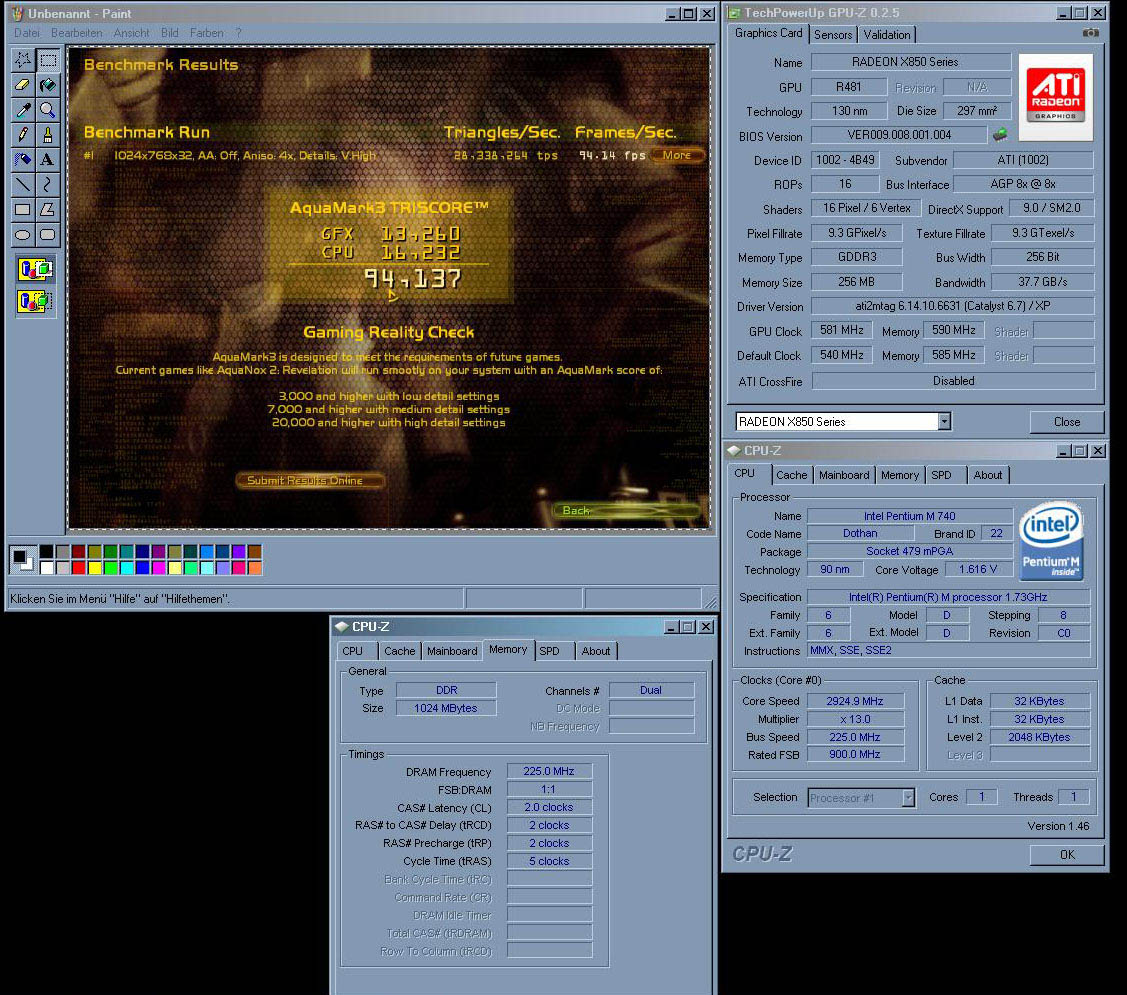Click the Memory Size 1024 MBytes value
The height and width of the screenshot is (995, 1127).
coord(446,708)
